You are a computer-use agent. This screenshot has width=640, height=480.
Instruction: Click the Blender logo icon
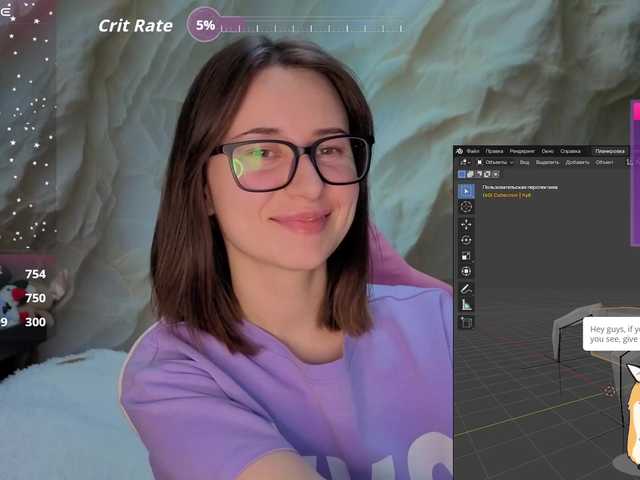pos(460,151)
